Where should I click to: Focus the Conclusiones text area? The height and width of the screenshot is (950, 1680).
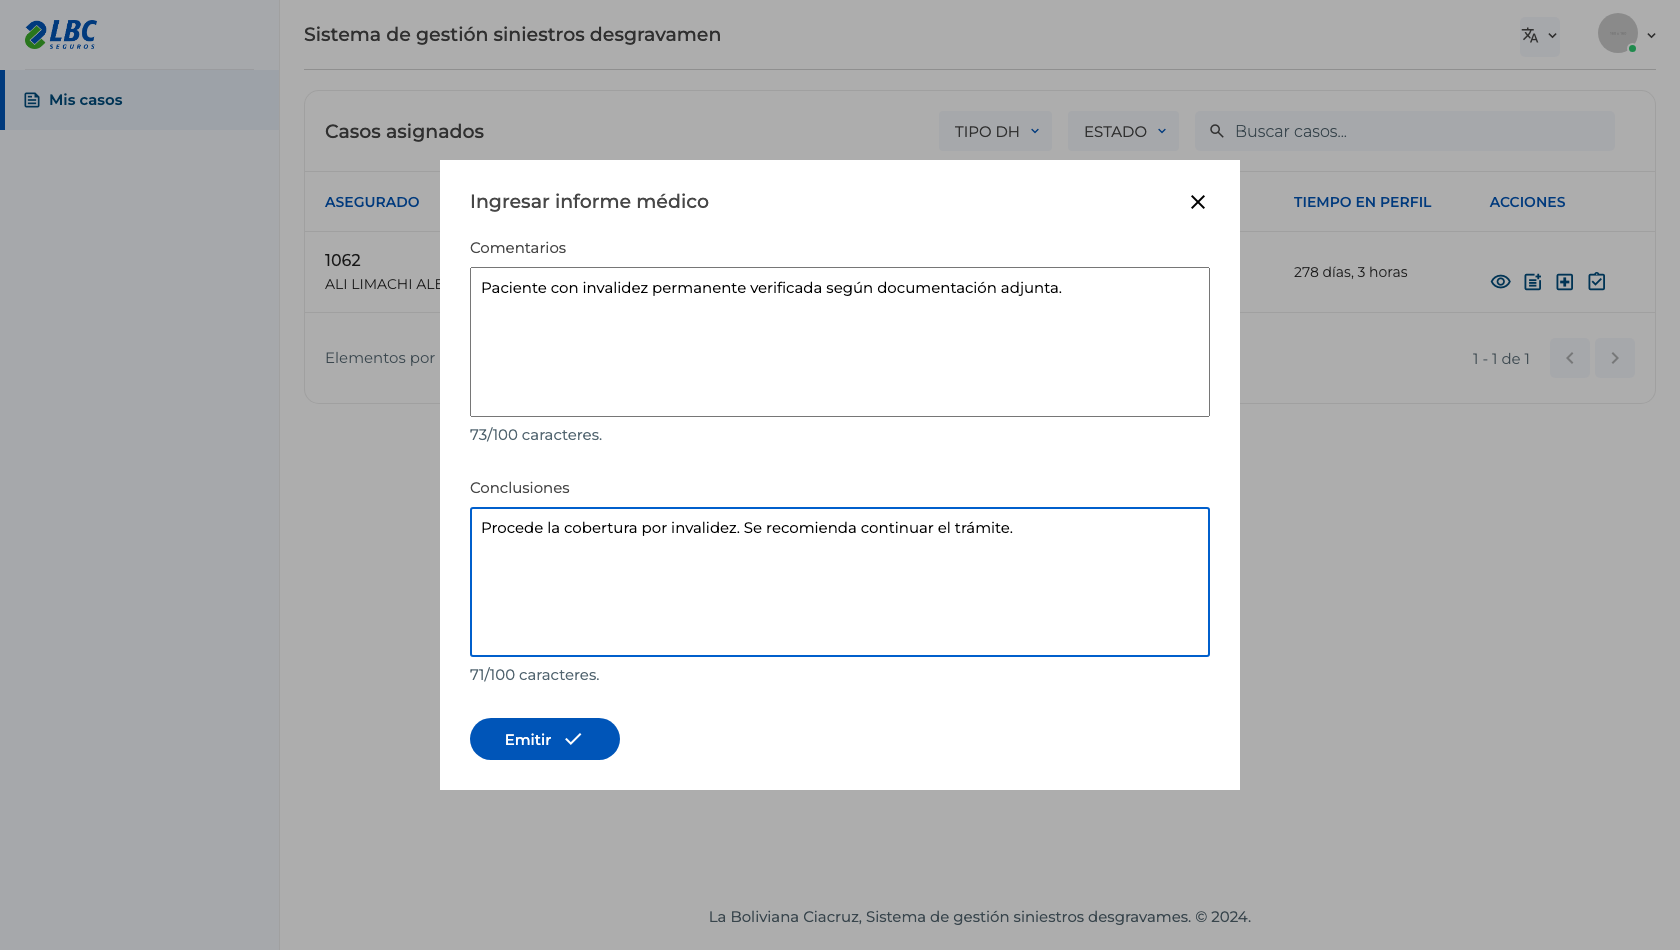(x=840, y=582)
